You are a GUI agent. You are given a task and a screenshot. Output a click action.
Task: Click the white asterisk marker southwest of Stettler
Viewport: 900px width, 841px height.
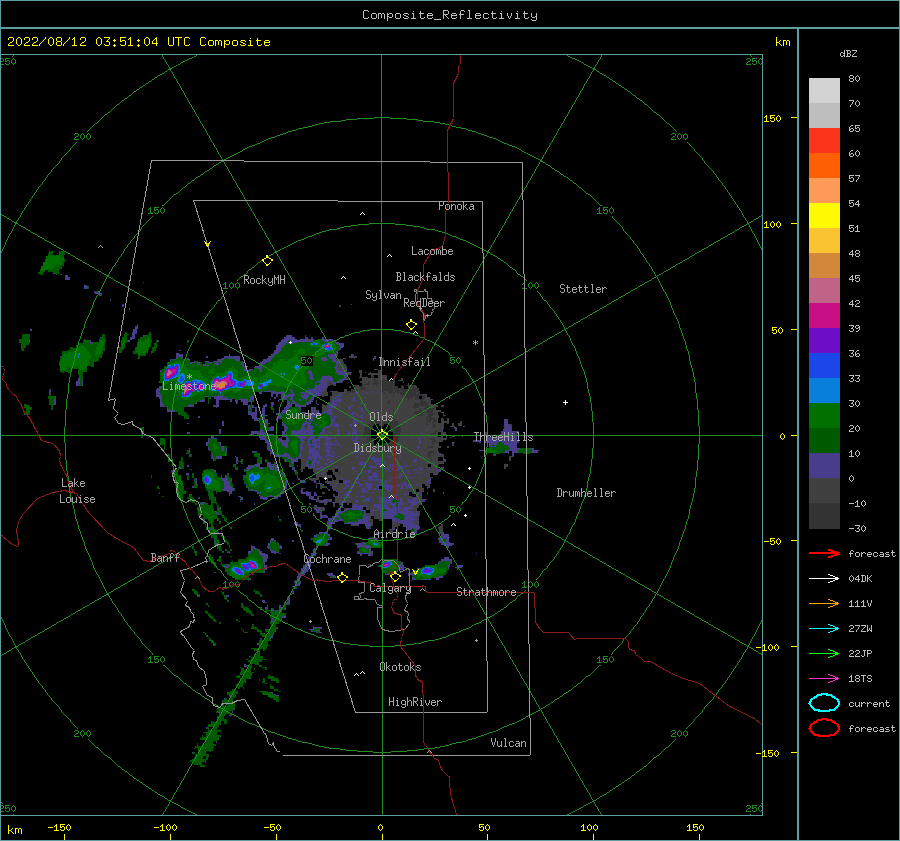point(475,343)
